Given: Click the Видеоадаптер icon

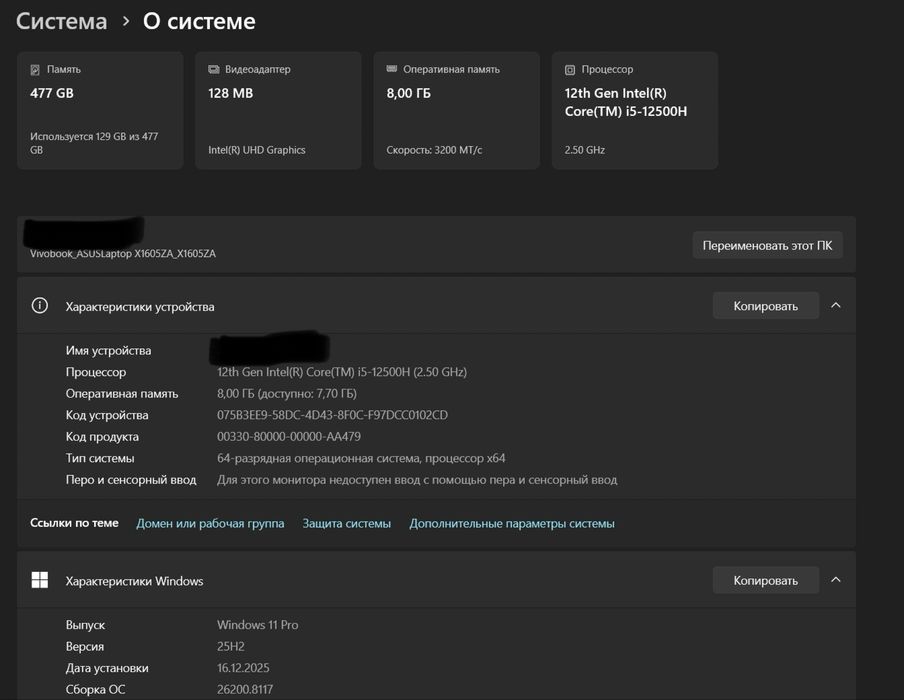Looking at the screenshot, I should tap(213, 69).
